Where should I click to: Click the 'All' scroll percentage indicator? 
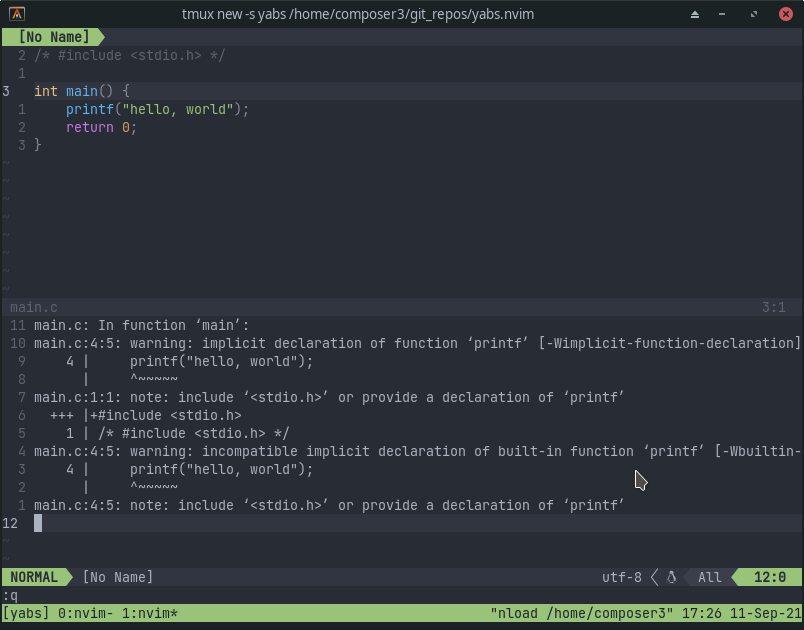[x=710, y=577]
